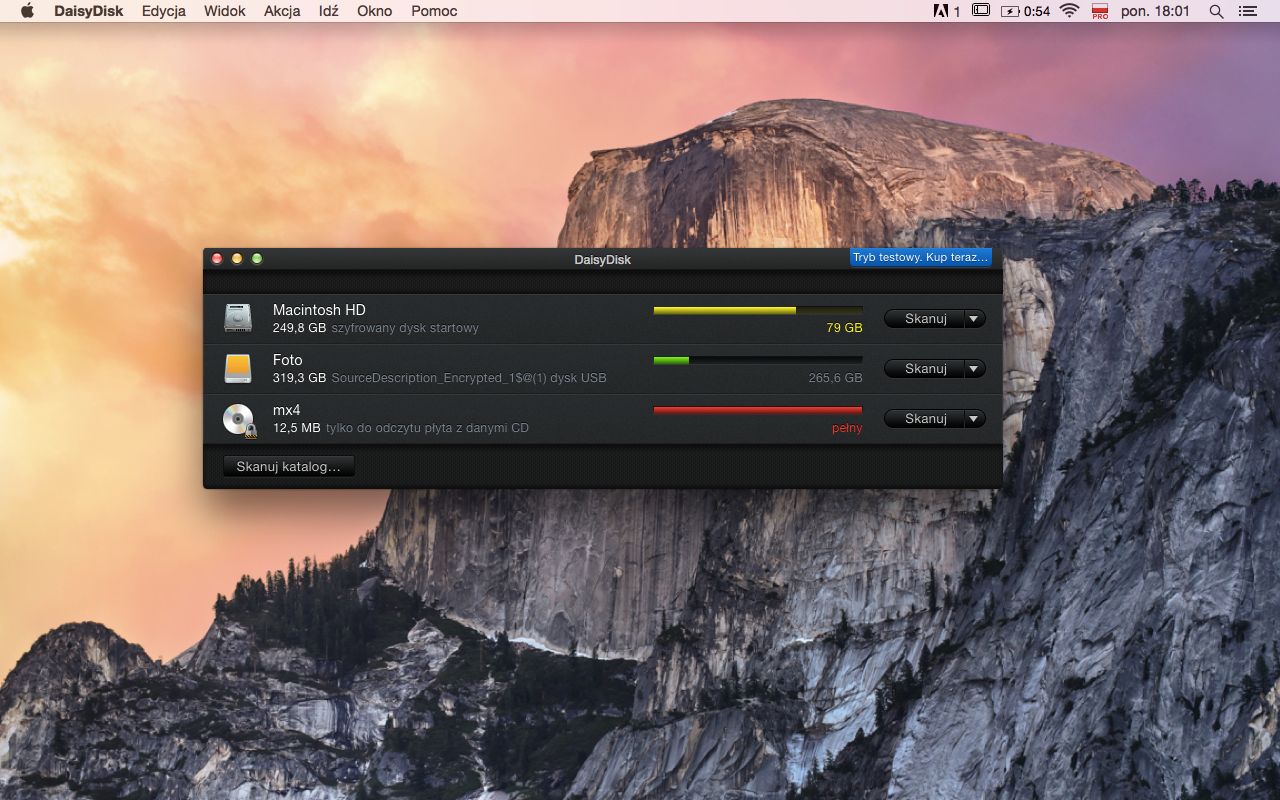Open the Okno menu

tap(374, 11)
